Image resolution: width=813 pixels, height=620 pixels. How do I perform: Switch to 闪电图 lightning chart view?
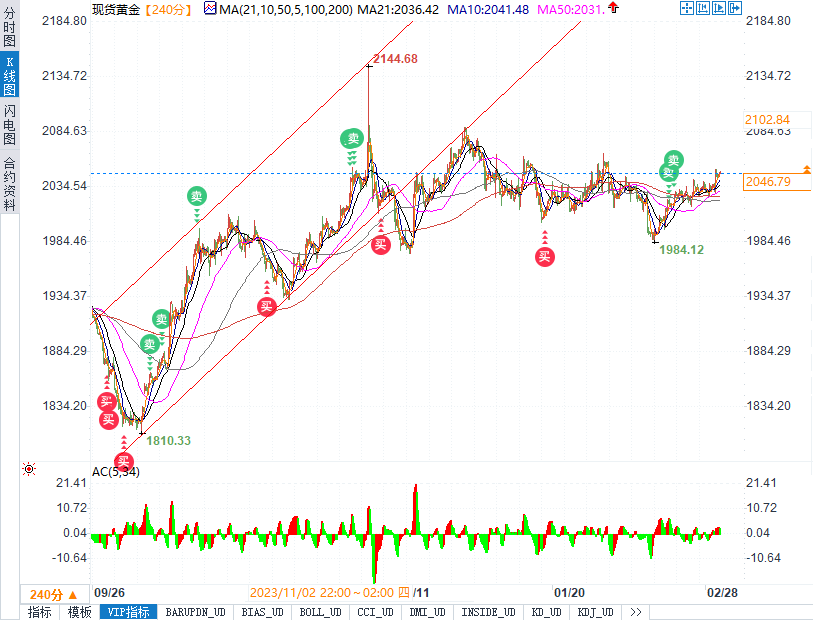pos(9,123)
